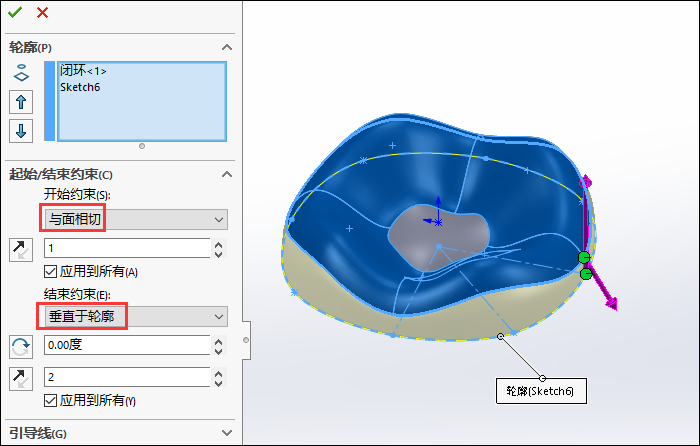Click the 轮廓(Sketch6) callout label
This screenshot has height=446, width=700.
tap(541, 391)
